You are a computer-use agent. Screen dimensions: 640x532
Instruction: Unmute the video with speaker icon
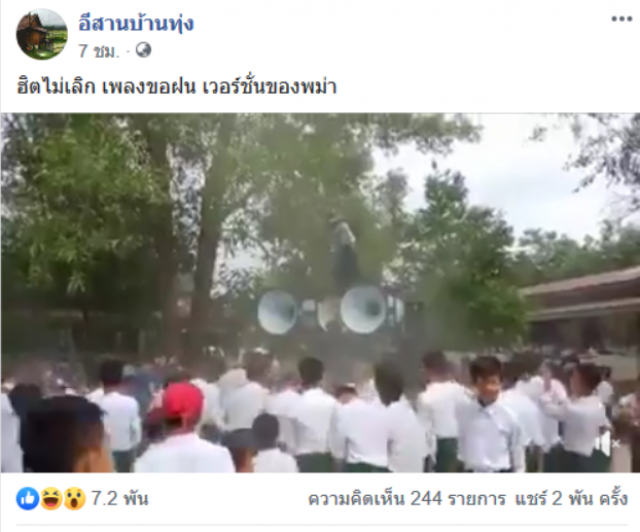click(x=609, y=443)
